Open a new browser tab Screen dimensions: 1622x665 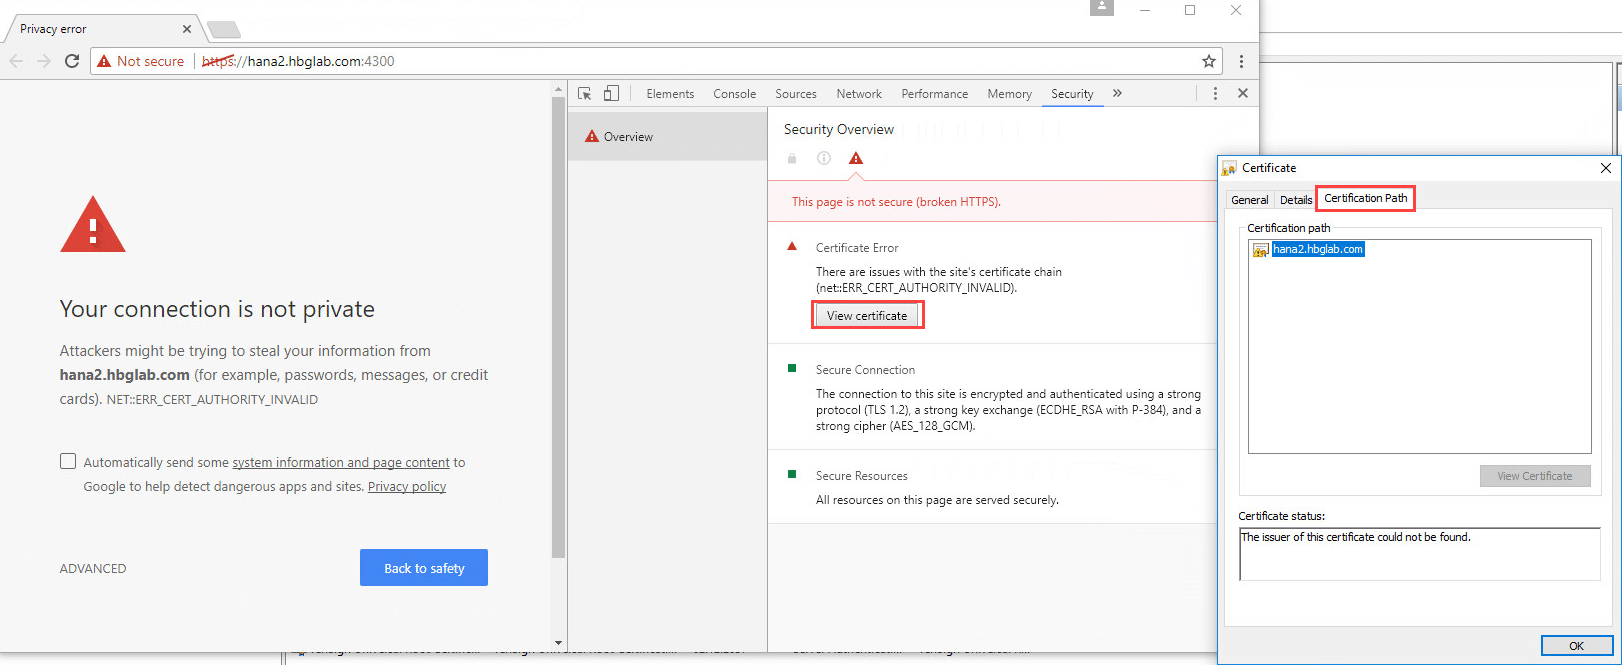223,29
